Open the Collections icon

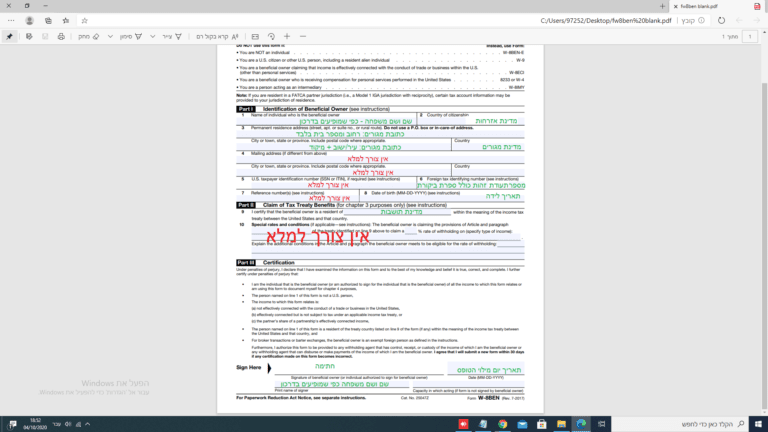48,21
